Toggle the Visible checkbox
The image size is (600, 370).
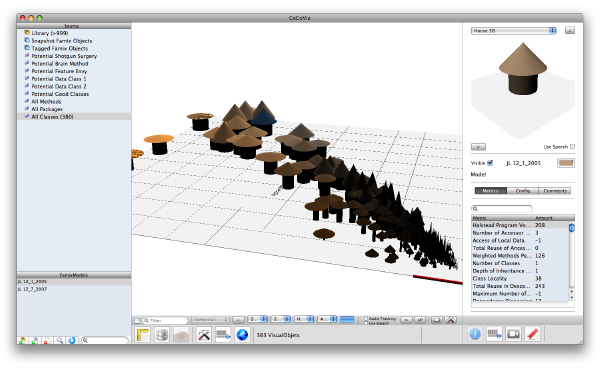tap(490, 163)
